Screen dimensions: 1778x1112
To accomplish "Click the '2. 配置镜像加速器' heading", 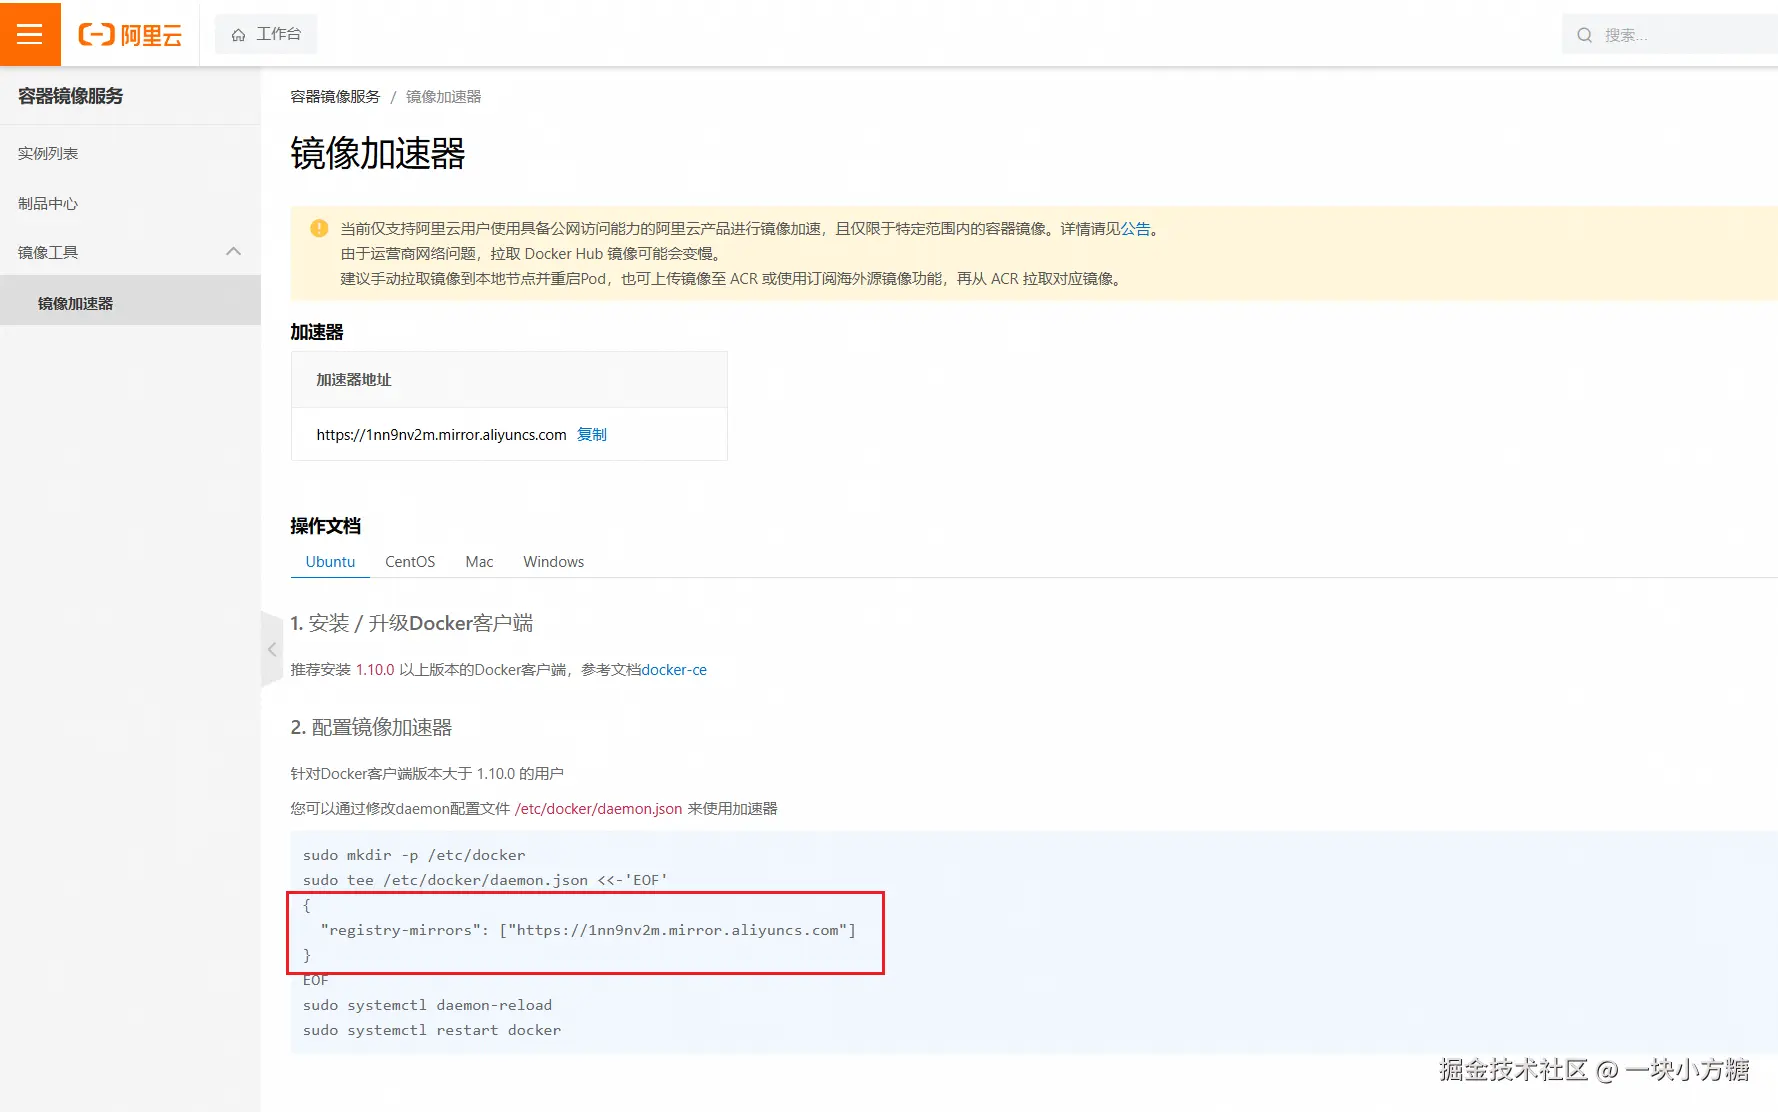I will pos(371,728).
